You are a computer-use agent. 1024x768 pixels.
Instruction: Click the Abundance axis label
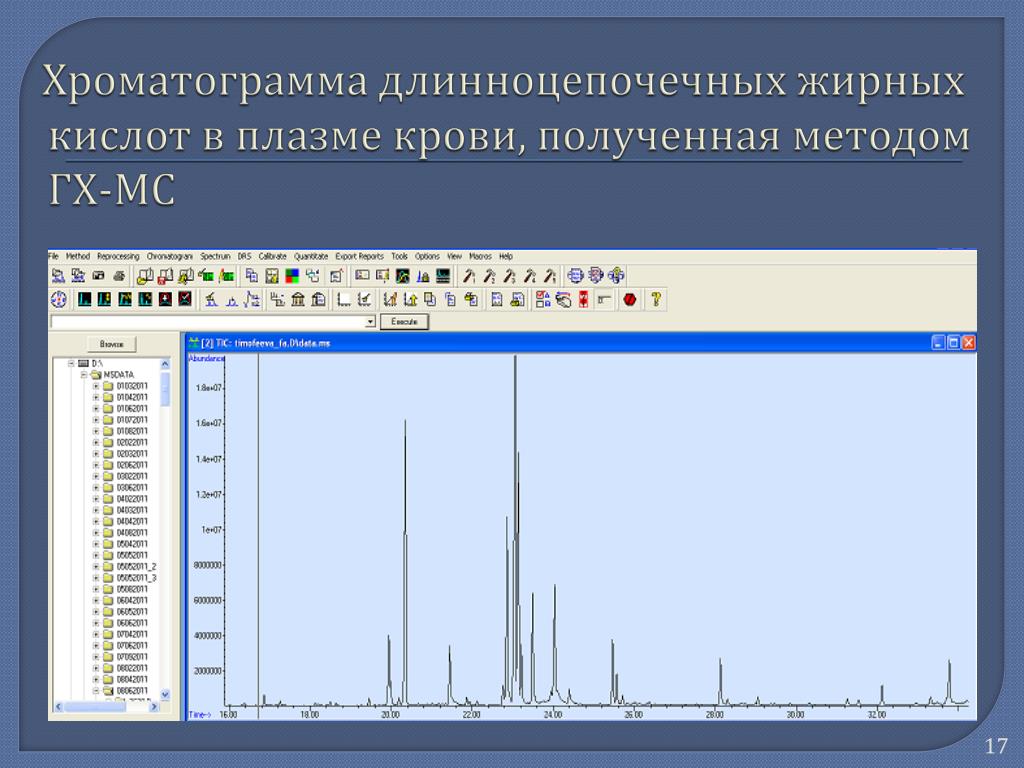pos(206,359)
